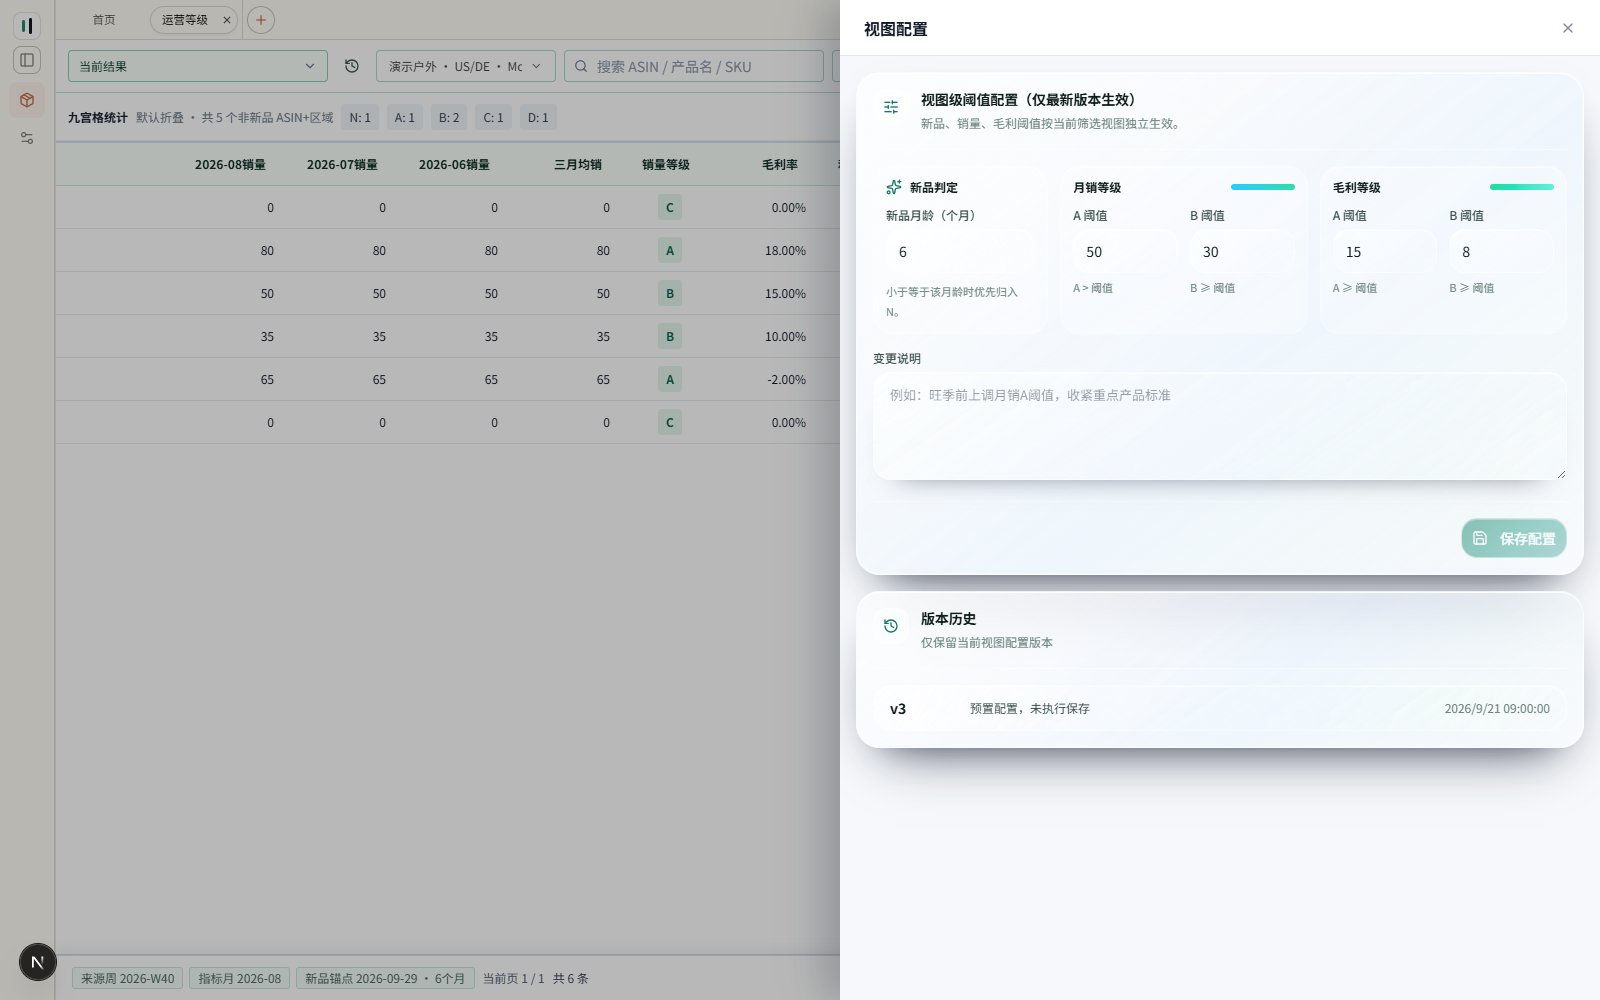Viewport: 1600px width, 1000px height.
Task: Click the 毛利率 column header
Action: (x=780, y=165)
